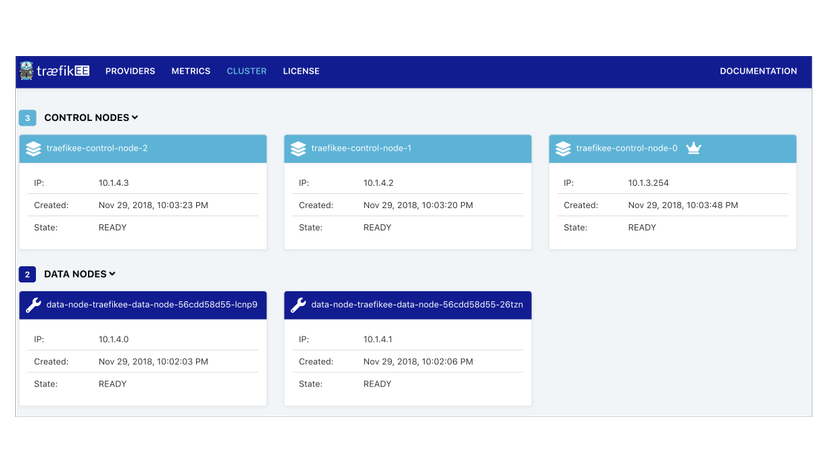
Task: Click IP value 10.1.4.3
Action: [x=114, y=183]
